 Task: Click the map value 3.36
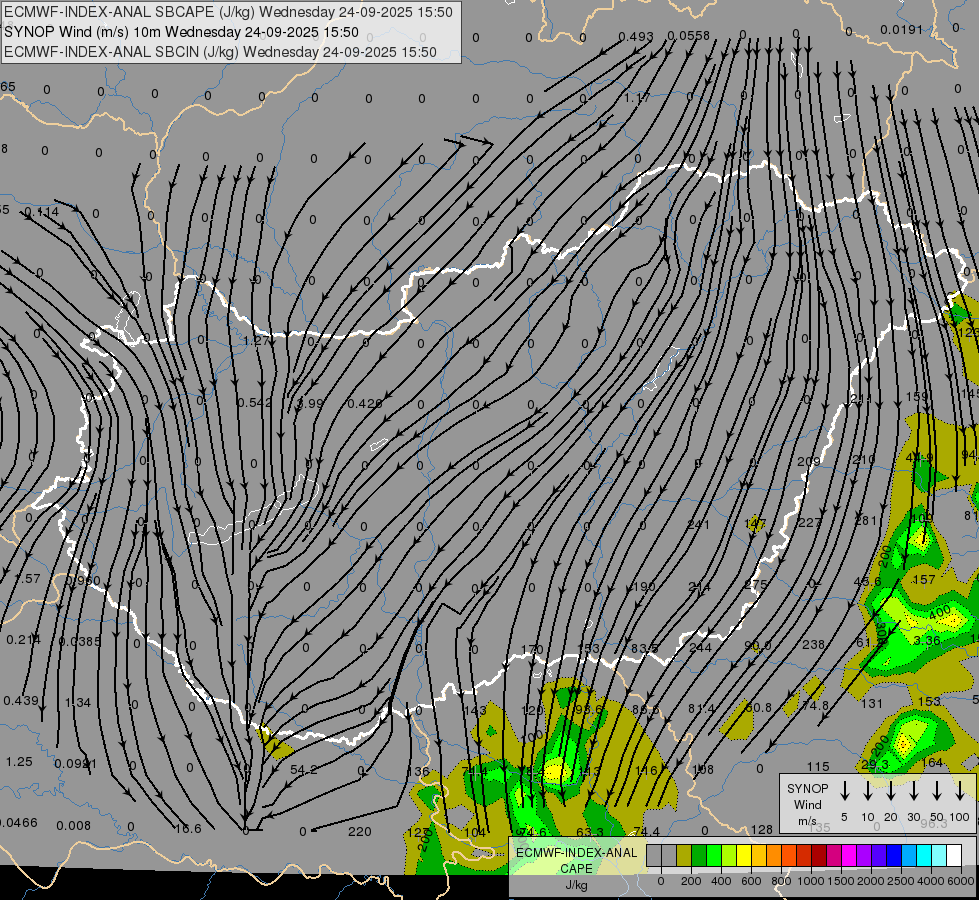point(927,640)
